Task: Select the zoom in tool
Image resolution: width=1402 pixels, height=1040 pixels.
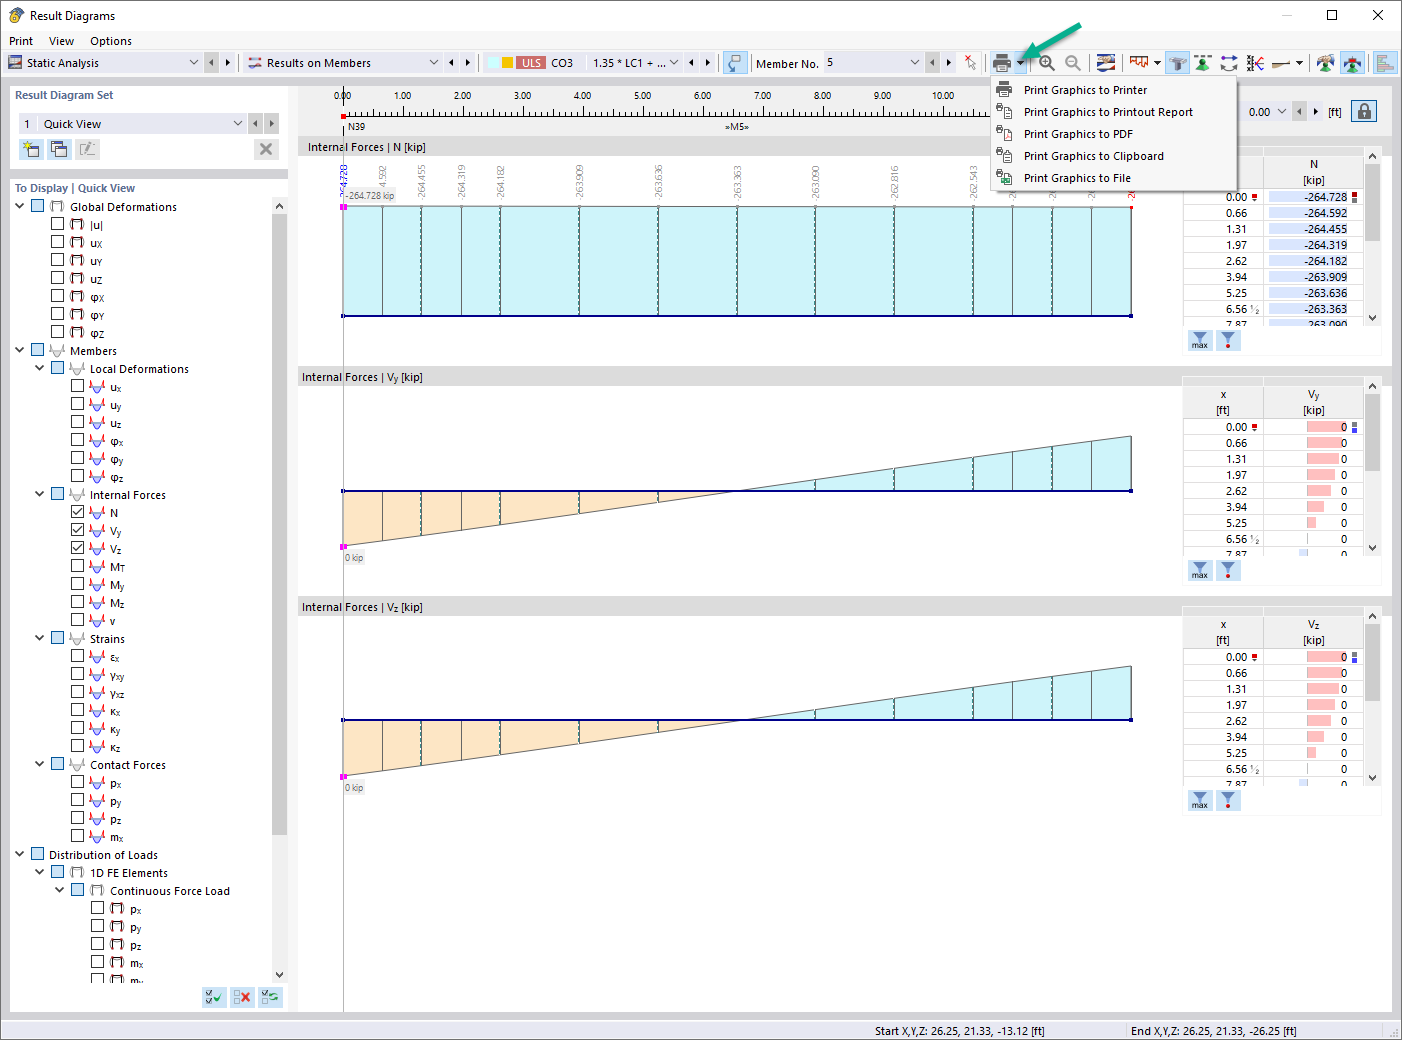Action: pos(1046,62)
